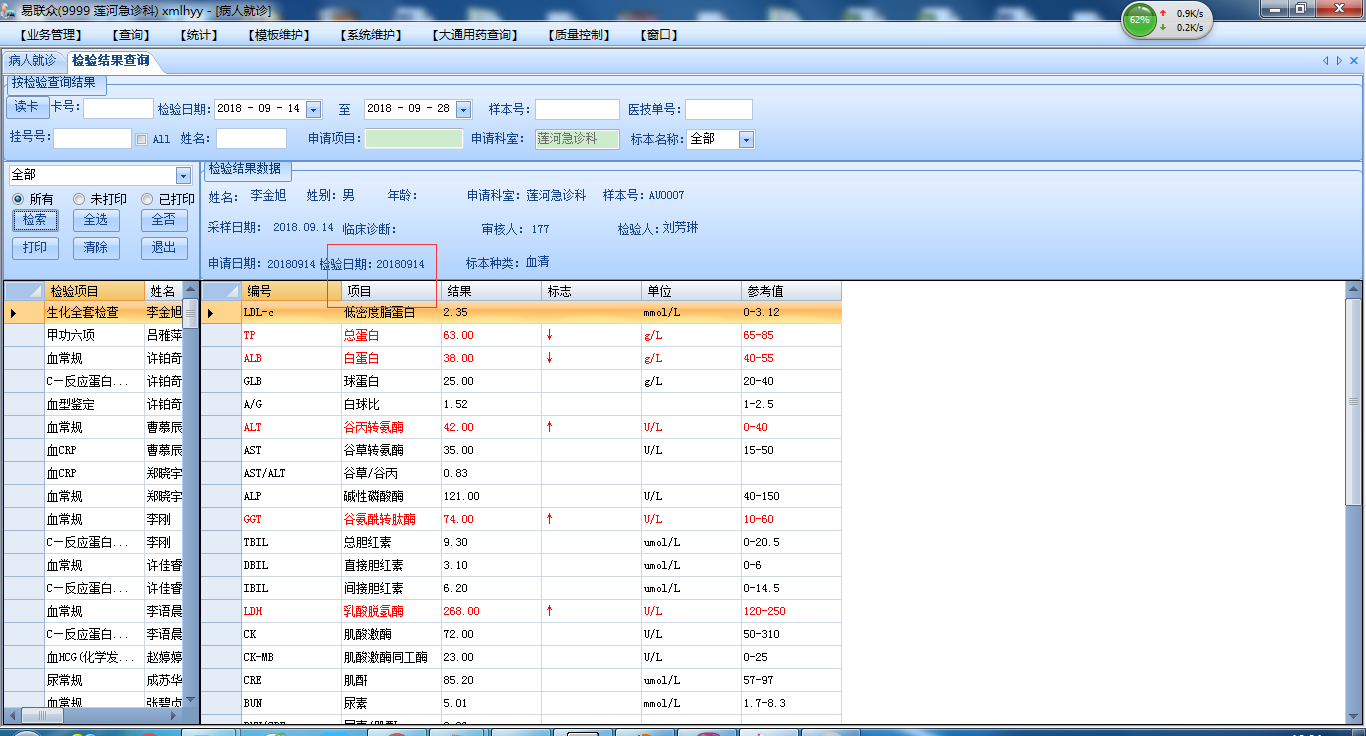The width and height of the screenshot is (1366, 736).
Task: Click the 检索 search button
Action: click(x=35, y=220)
